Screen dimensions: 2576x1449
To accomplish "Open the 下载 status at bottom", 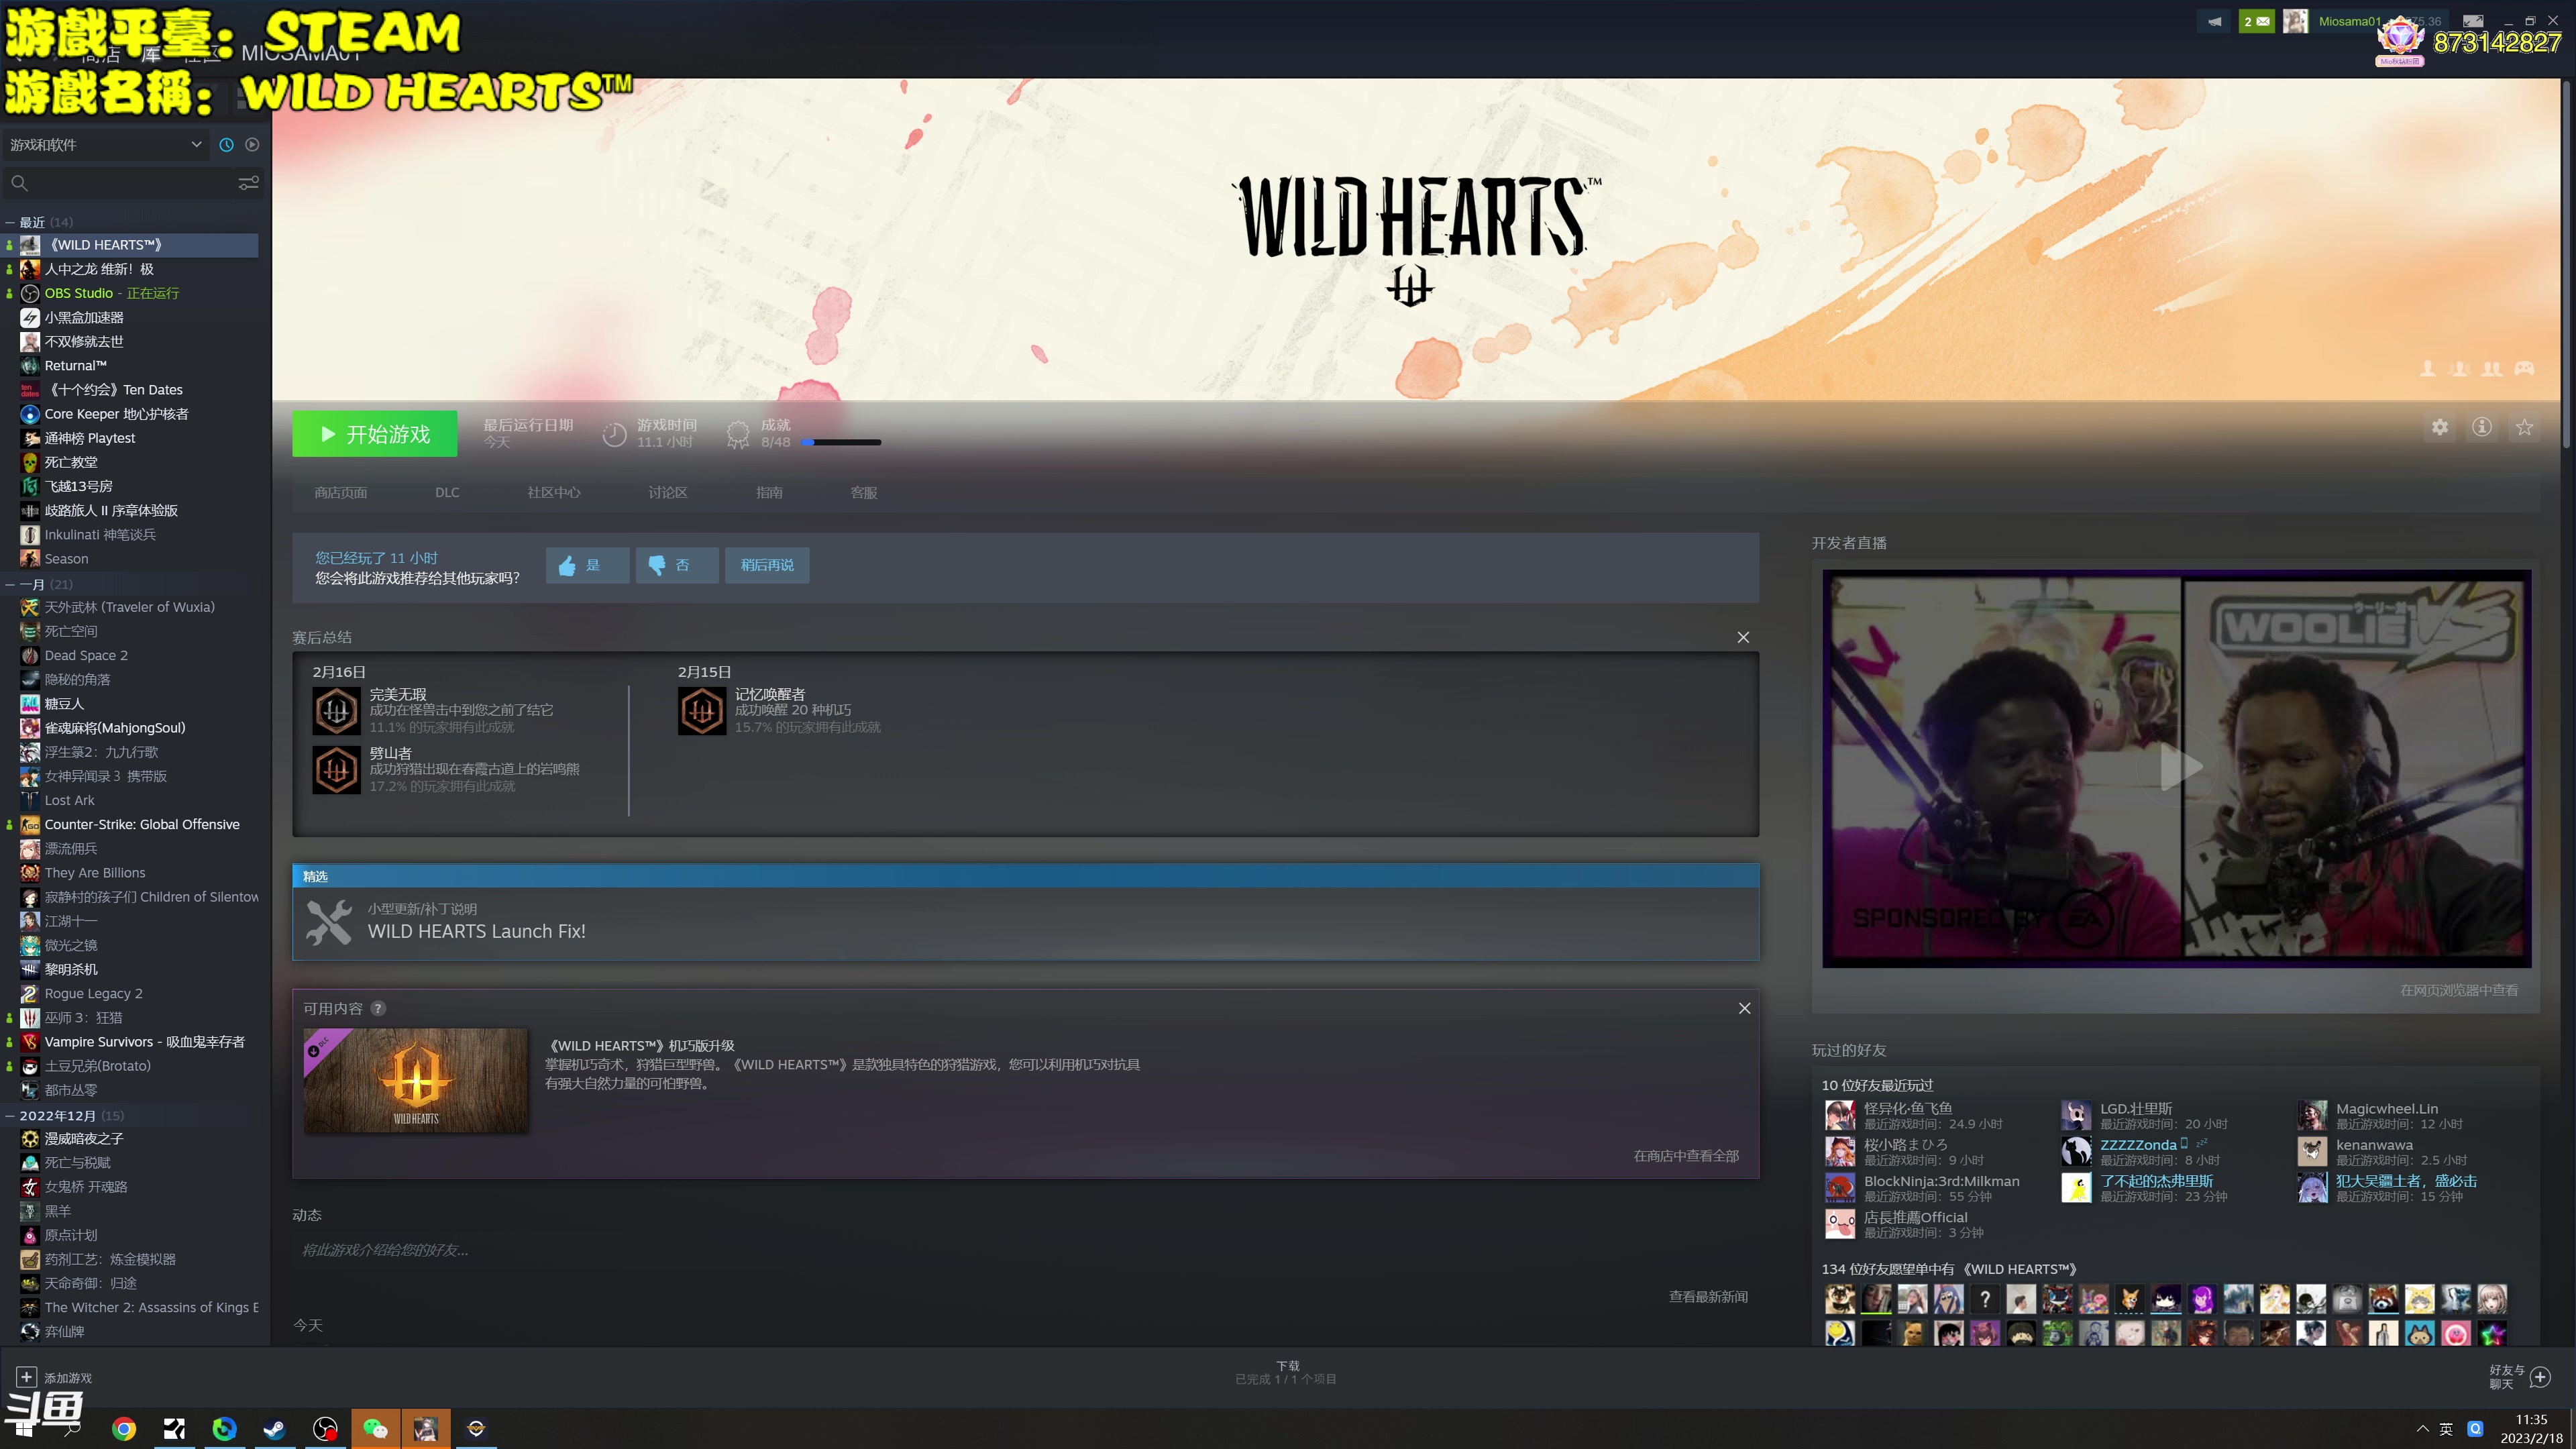I will click(x=1287, y=1372).
